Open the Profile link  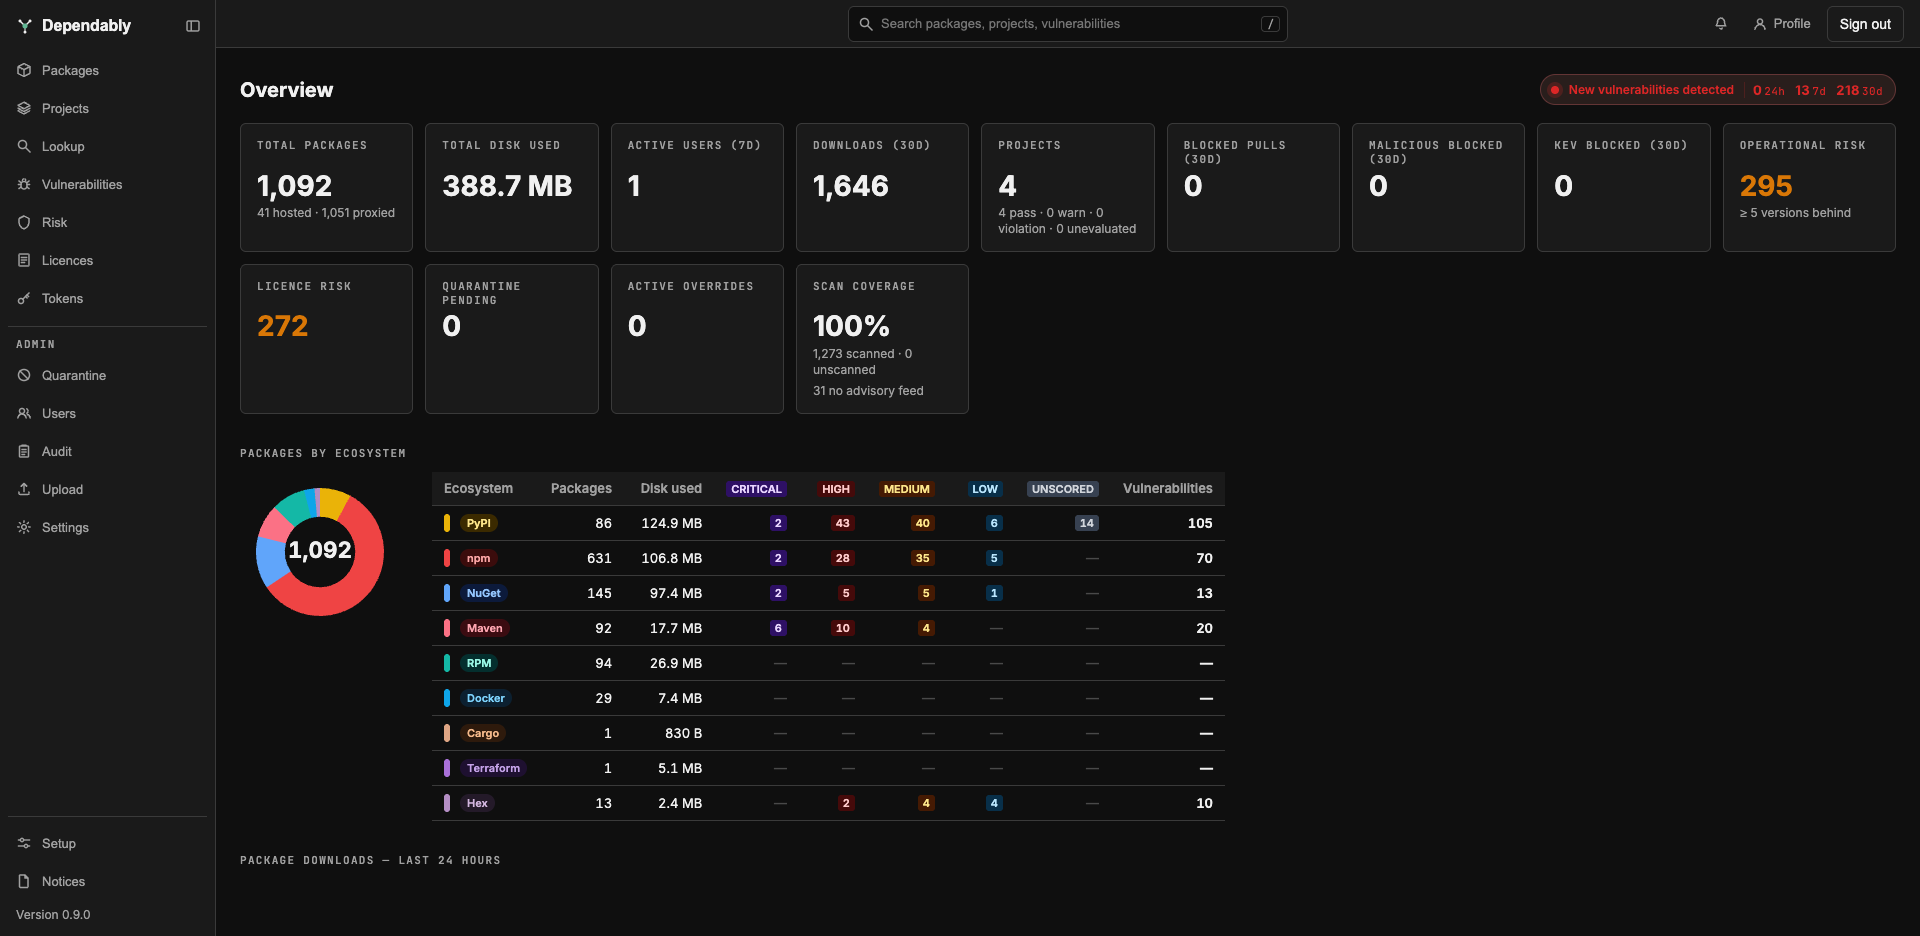point(1782,24)
